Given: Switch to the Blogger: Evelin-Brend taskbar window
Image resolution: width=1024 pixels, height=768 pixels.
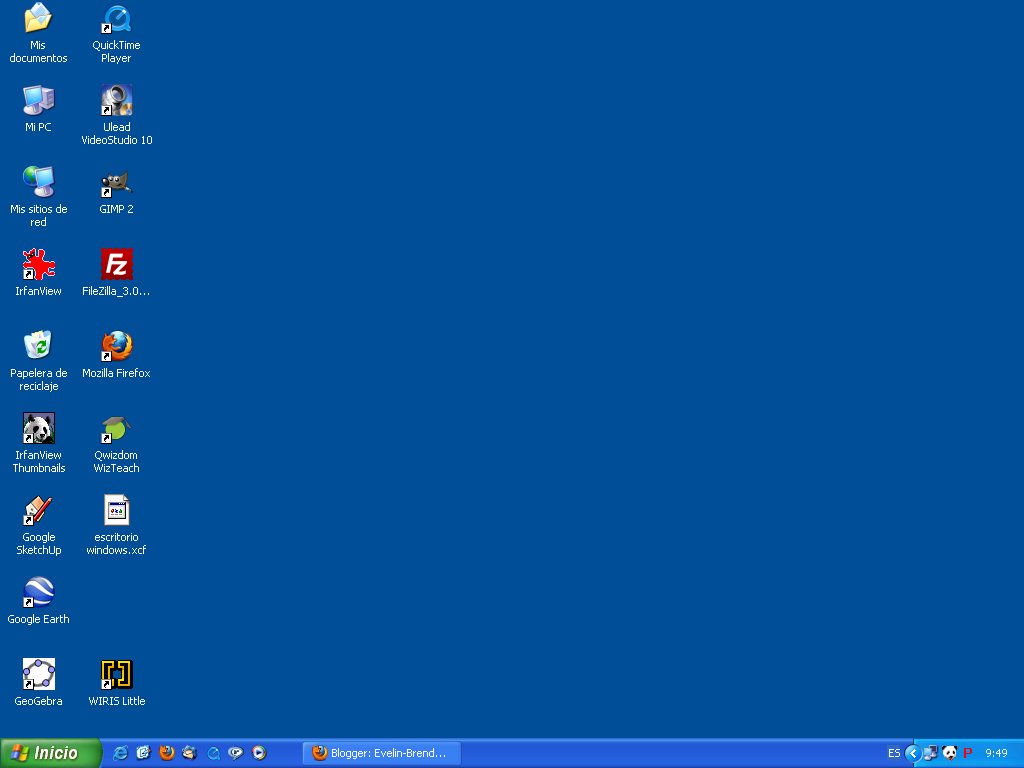Looking at the screenshot, I should click(x=381, y=753).
